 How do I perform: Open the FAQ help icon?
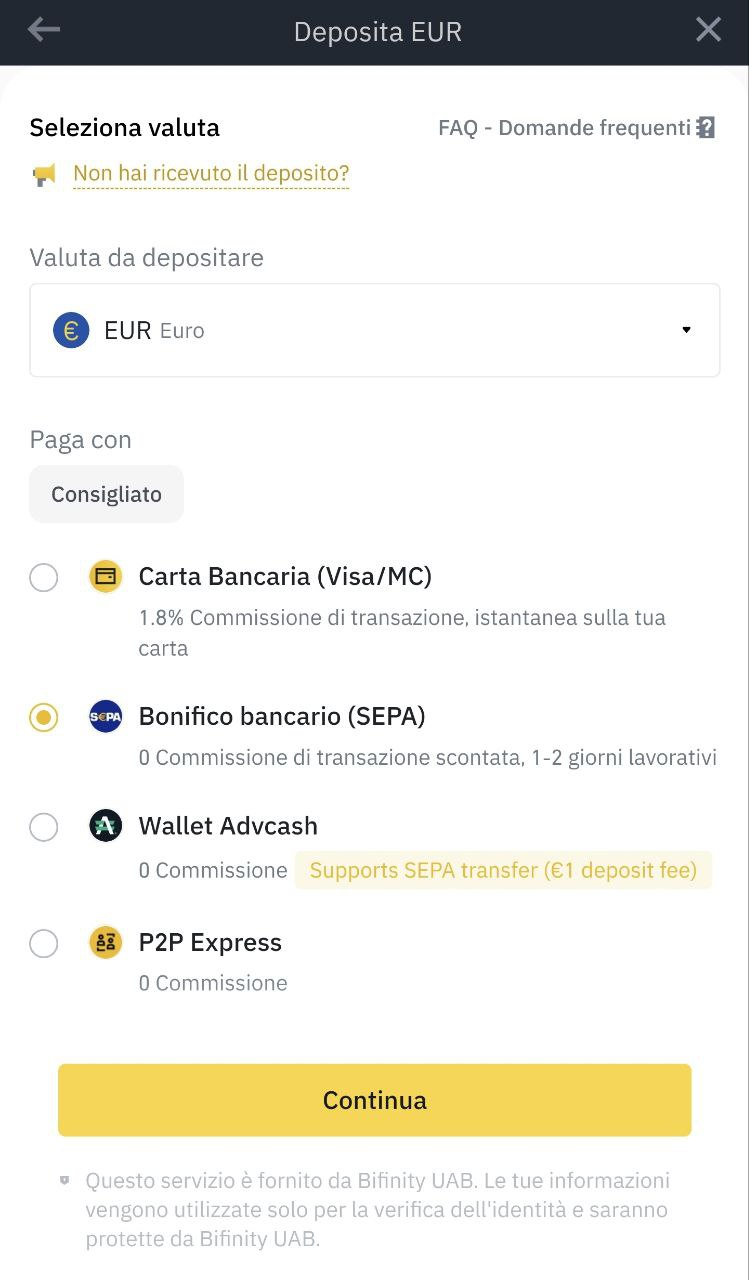(706, 128)
